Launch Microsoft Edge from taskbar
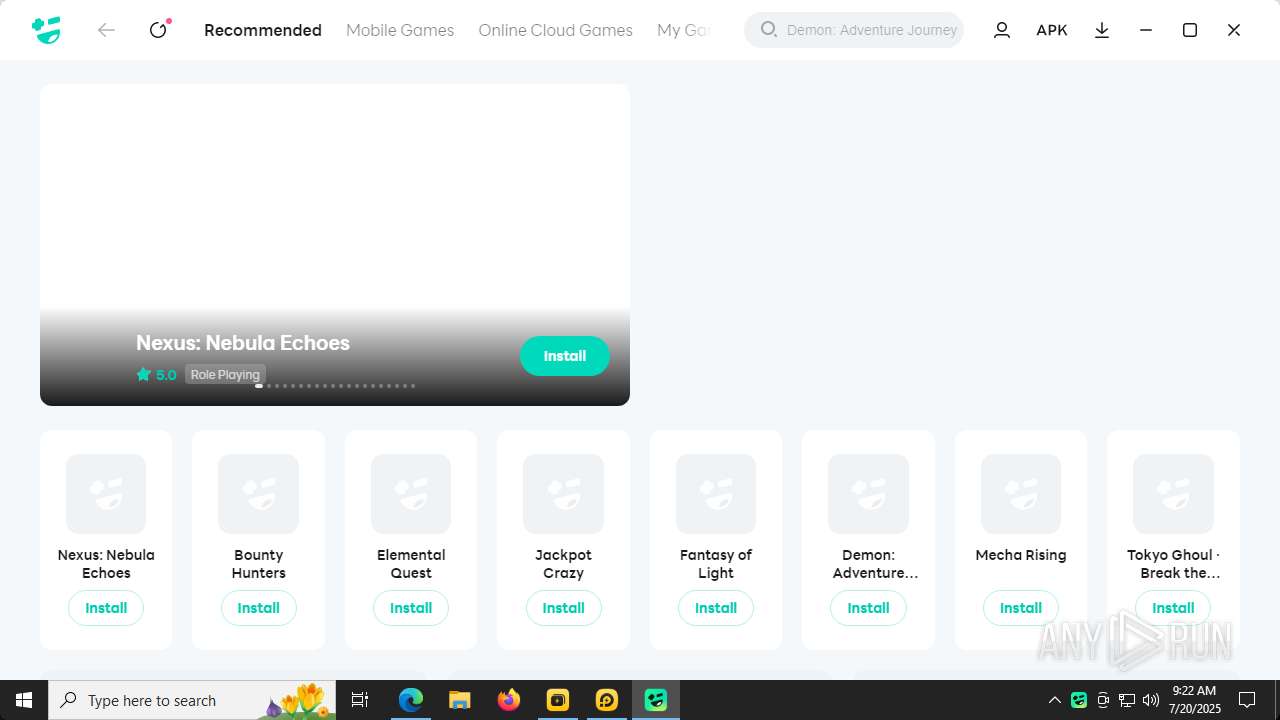This screenshot has width=1280, height=720. (411, 700)
